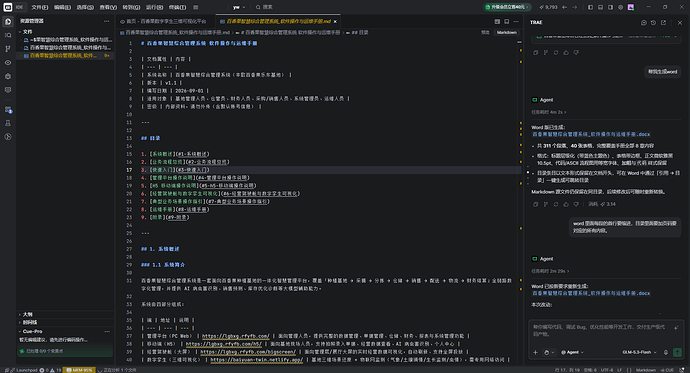Open the 运行(R) menu

[x=154, y=7]
